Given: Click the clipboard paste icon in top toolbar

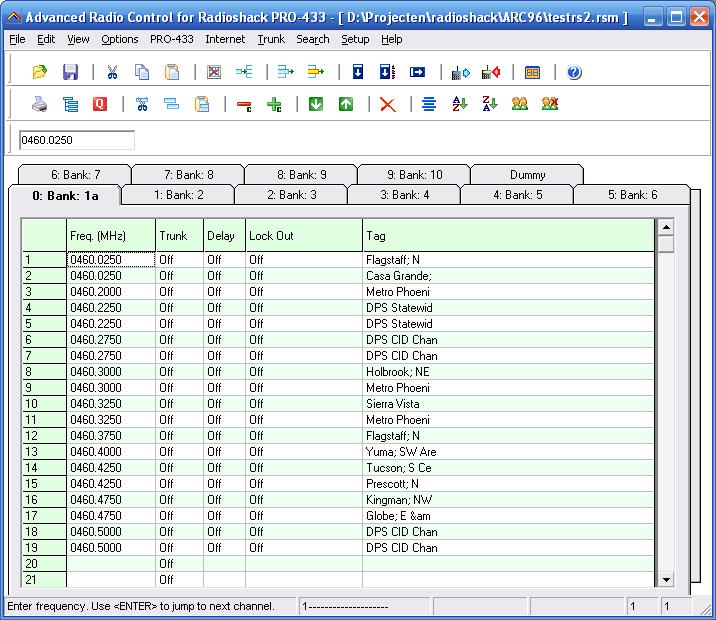Looking at the screenshot, I should [x=172, y=72].
